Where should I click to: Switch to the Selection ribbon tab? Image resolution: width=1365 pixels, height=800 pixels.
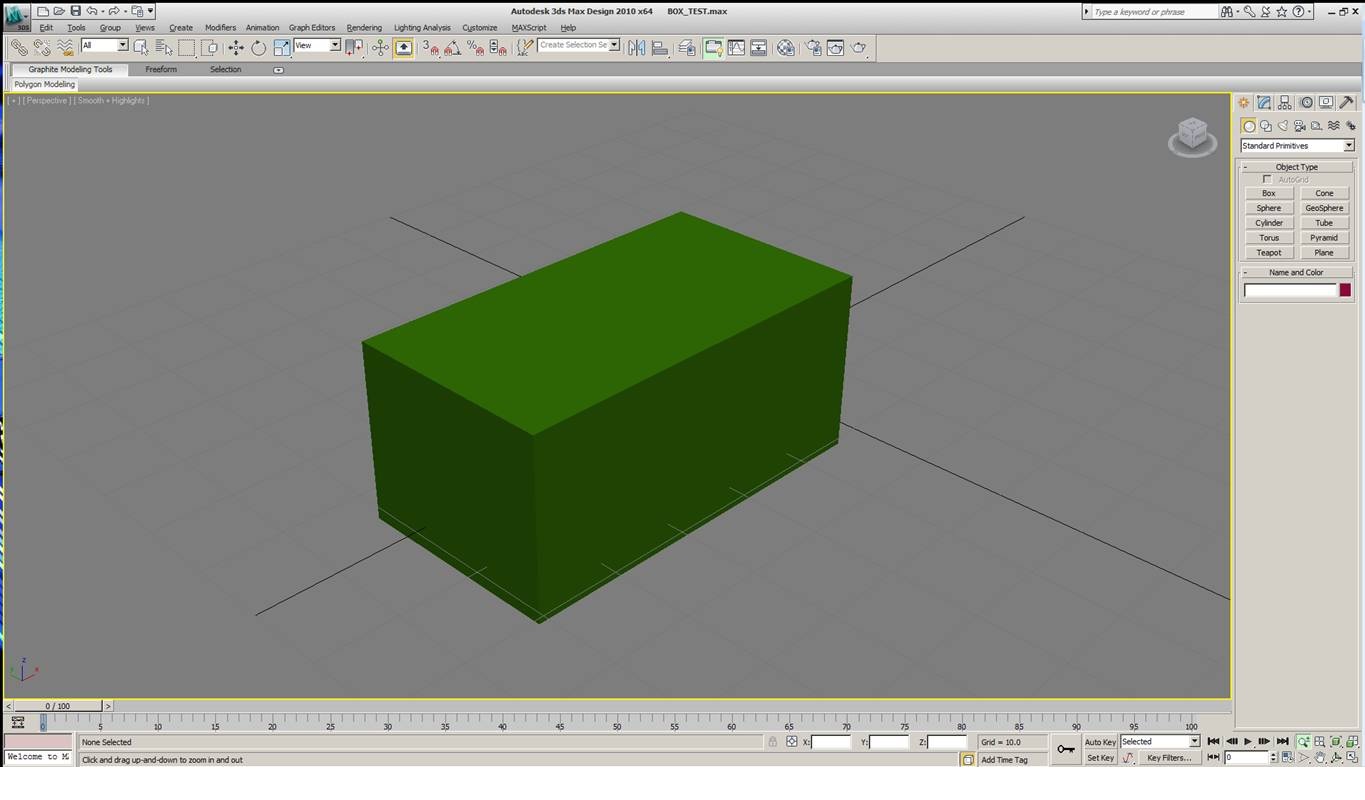(x=225, y=70)
